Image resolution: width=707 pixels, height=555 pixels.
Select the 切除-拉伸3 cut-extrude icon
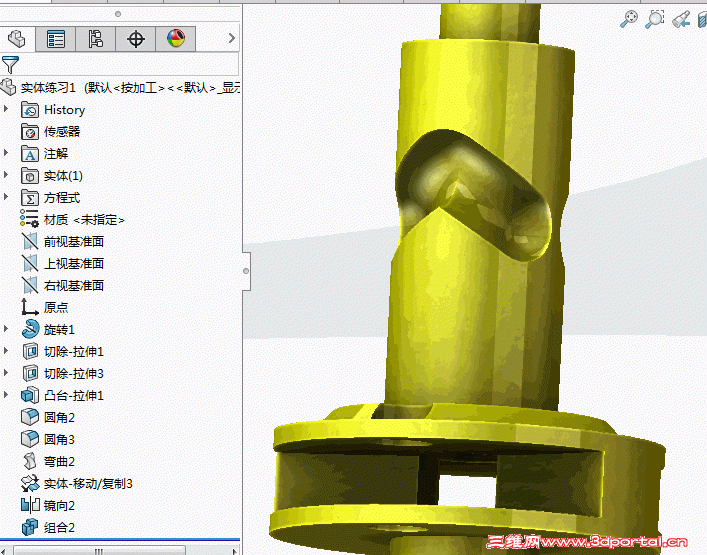click(30, 373)
